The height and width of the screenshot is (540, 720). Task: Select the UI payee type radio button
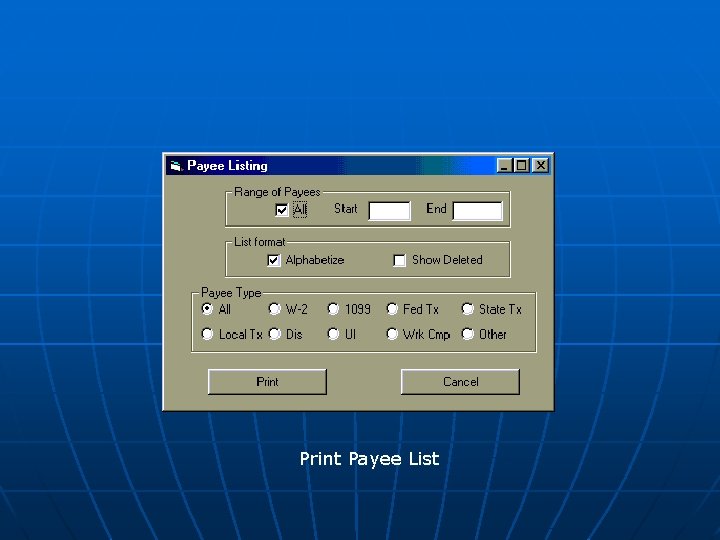coord(333,334)
